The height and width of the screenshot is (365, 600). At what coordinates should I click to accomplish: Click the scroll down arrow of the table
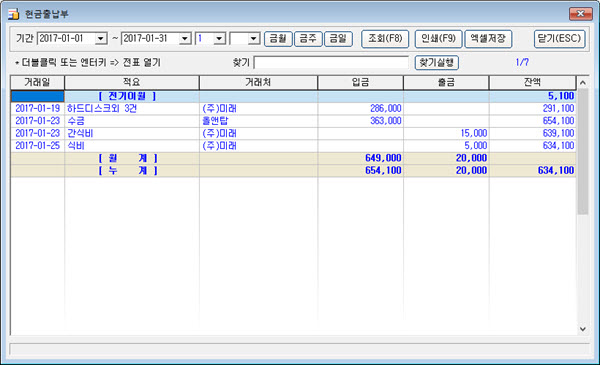pyautogui.click(x=582, y=329)
